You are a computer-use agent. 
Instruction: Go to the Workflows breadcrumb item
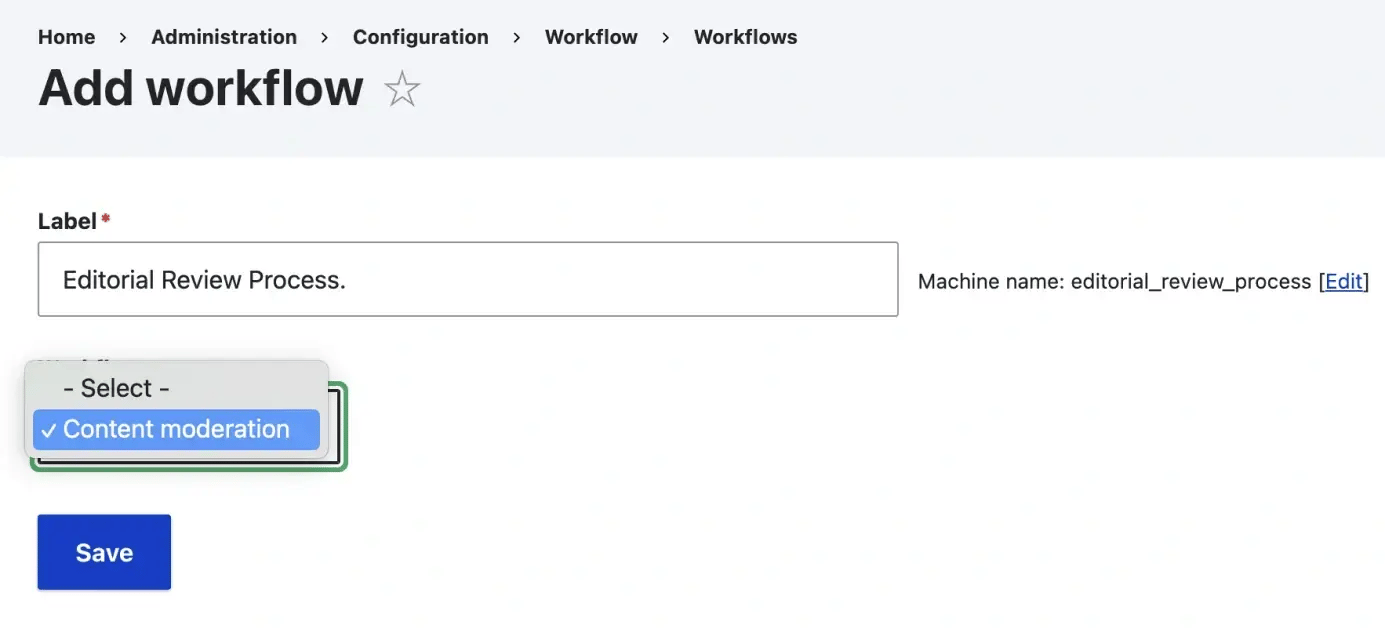745,37
